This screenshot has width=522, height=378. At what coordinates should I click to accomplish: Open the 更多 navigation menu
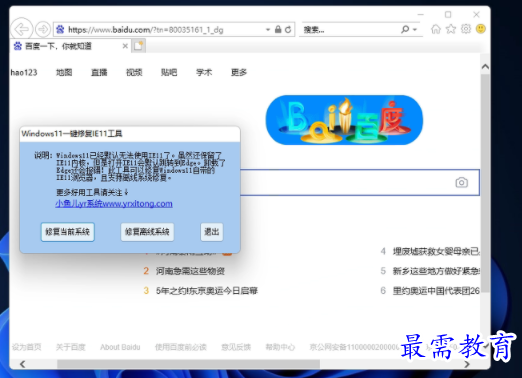[239, 72]
